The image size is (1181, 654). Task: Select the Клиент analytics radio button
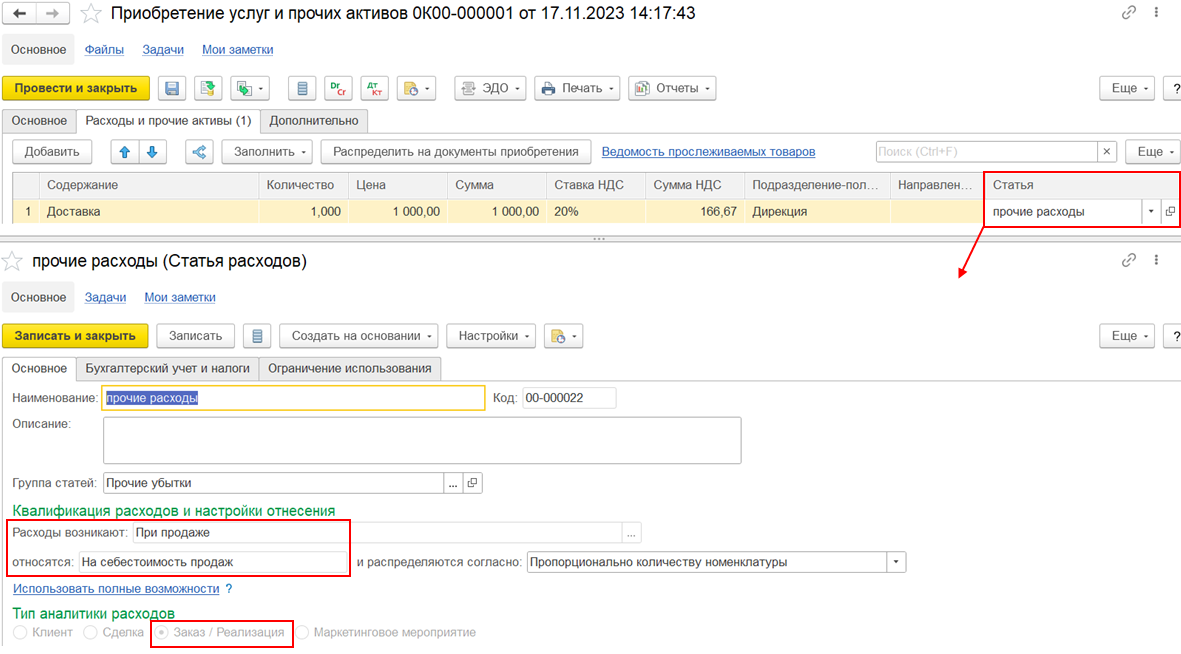coord(20,632)
